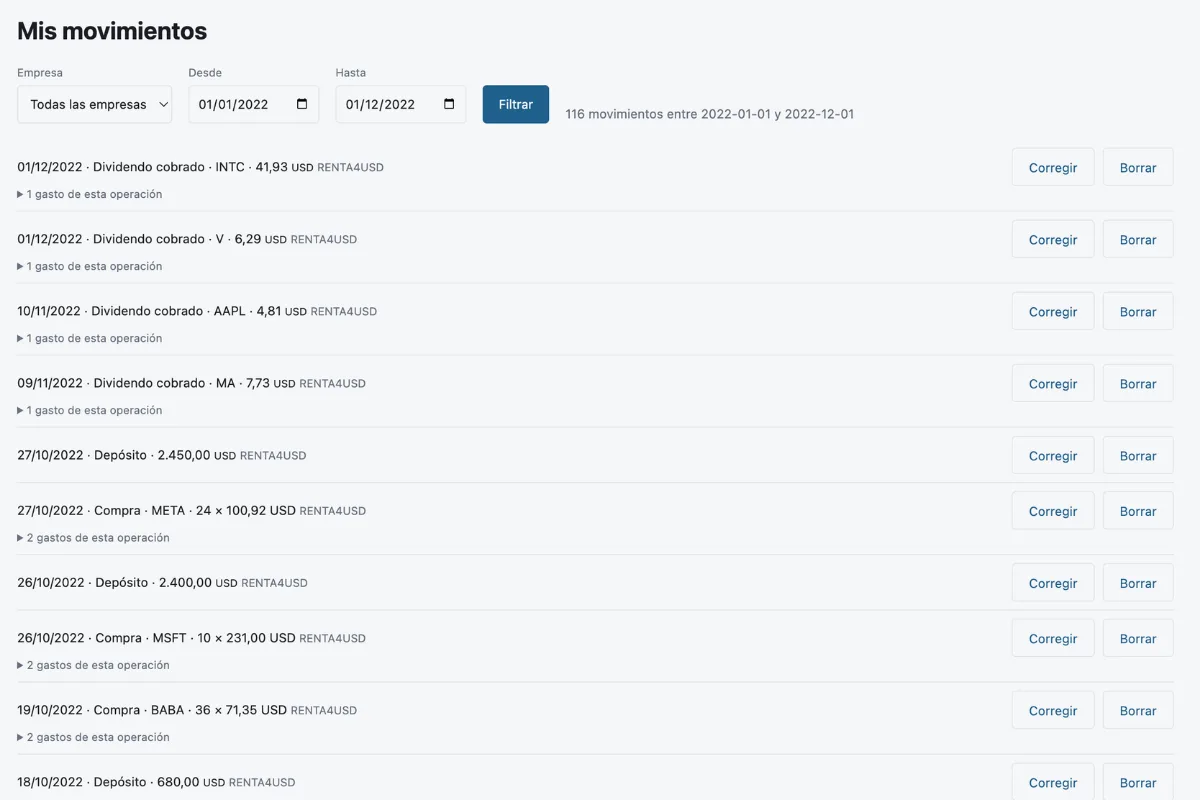Screen dimensions: 1200x800
Task: Borrar the MA dividend movement
Action: tap(1138, 384)
